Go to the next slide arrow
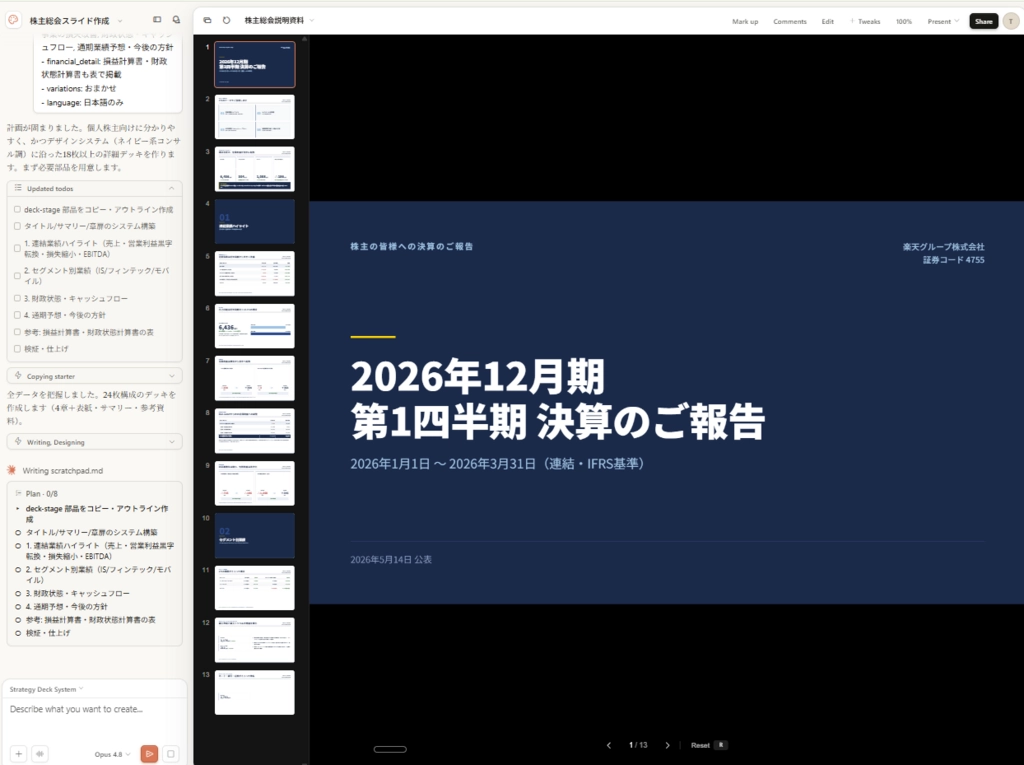The height and width of the screenshot is (765, 1024). (x=667, y=745)
